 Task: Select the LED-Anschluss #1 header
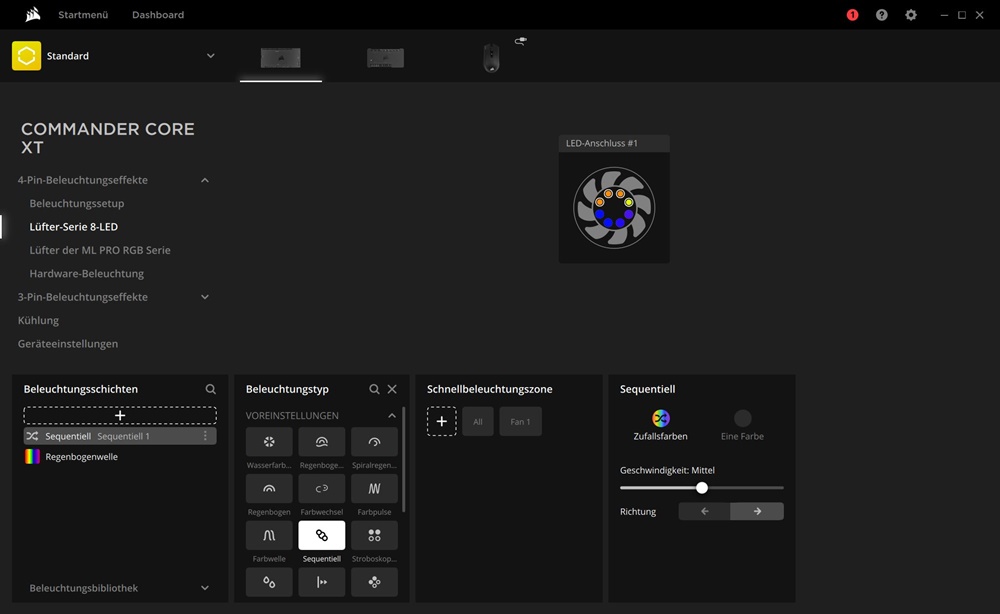point(614,143)
